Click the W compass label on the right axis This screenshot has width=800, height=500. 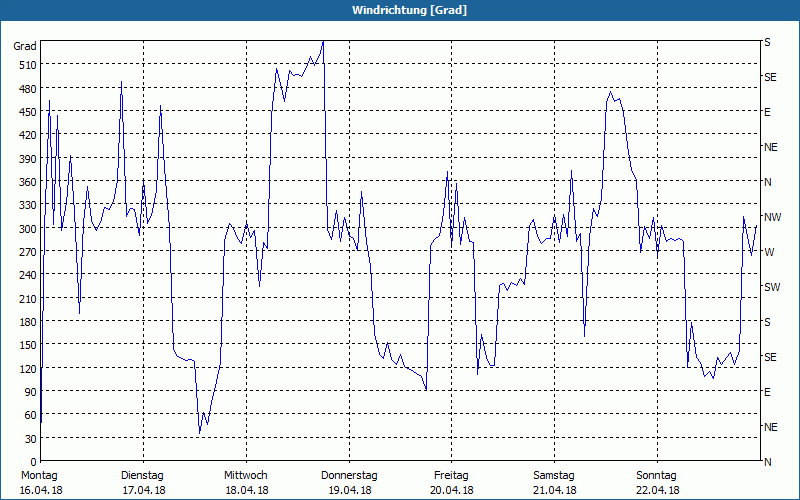point(769,252)
